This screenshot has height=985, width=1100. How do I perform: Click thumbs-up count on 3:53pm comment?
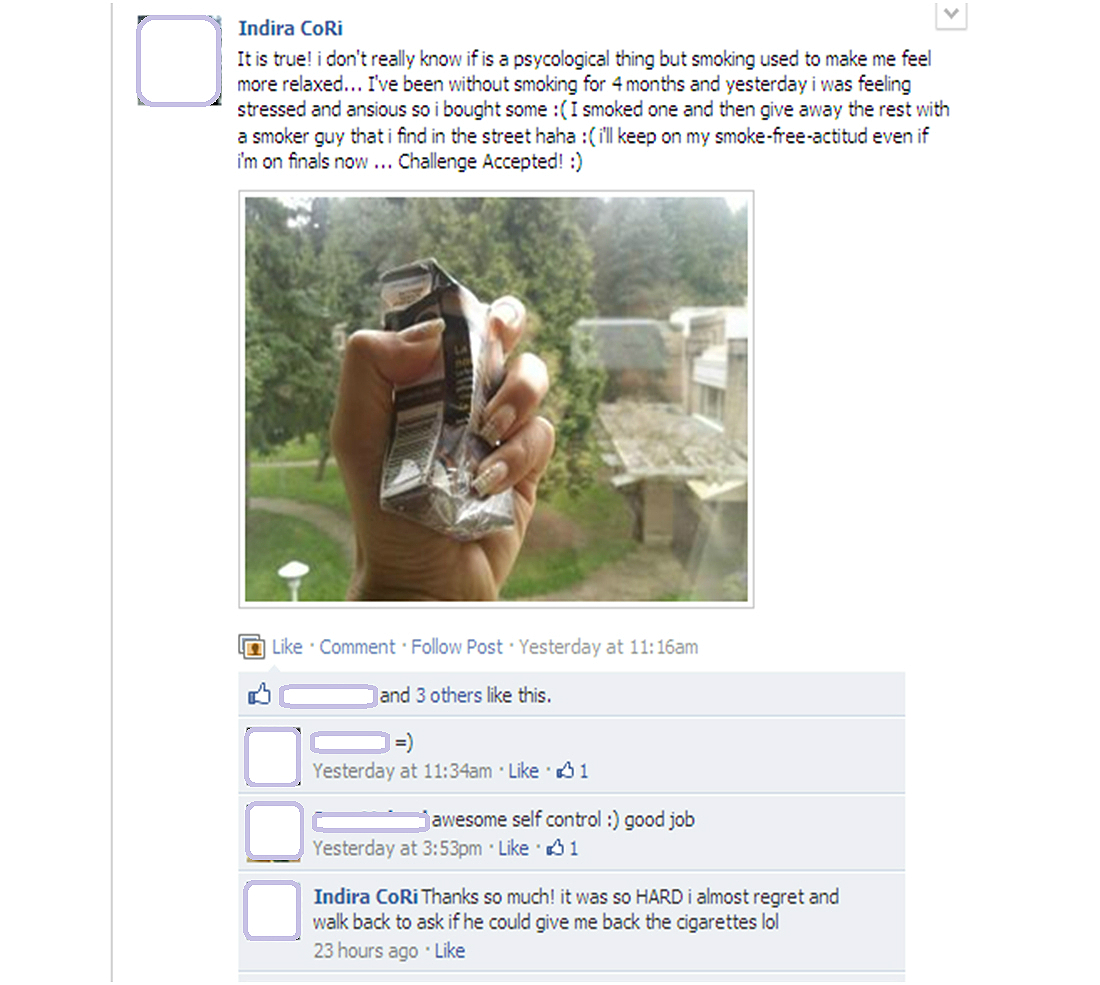[x=563, y=848]
